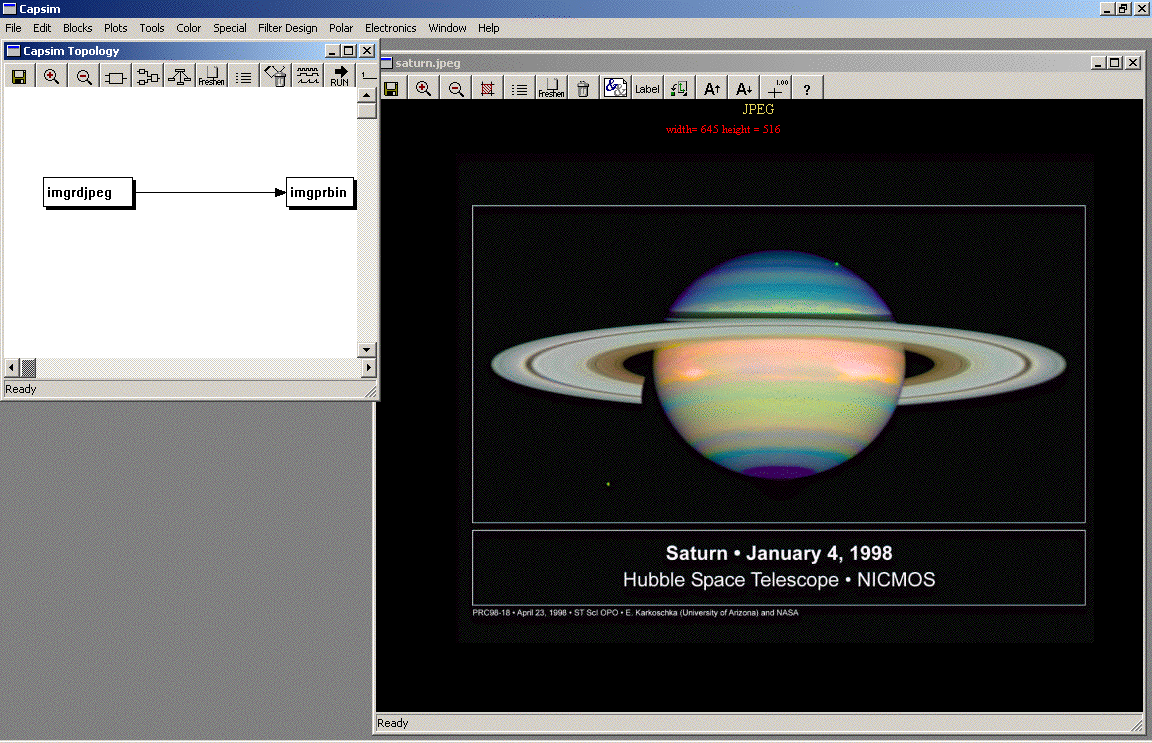Open the Electronics menu
The height and width of the screenshot is (743, 1152).
(390, 28)
